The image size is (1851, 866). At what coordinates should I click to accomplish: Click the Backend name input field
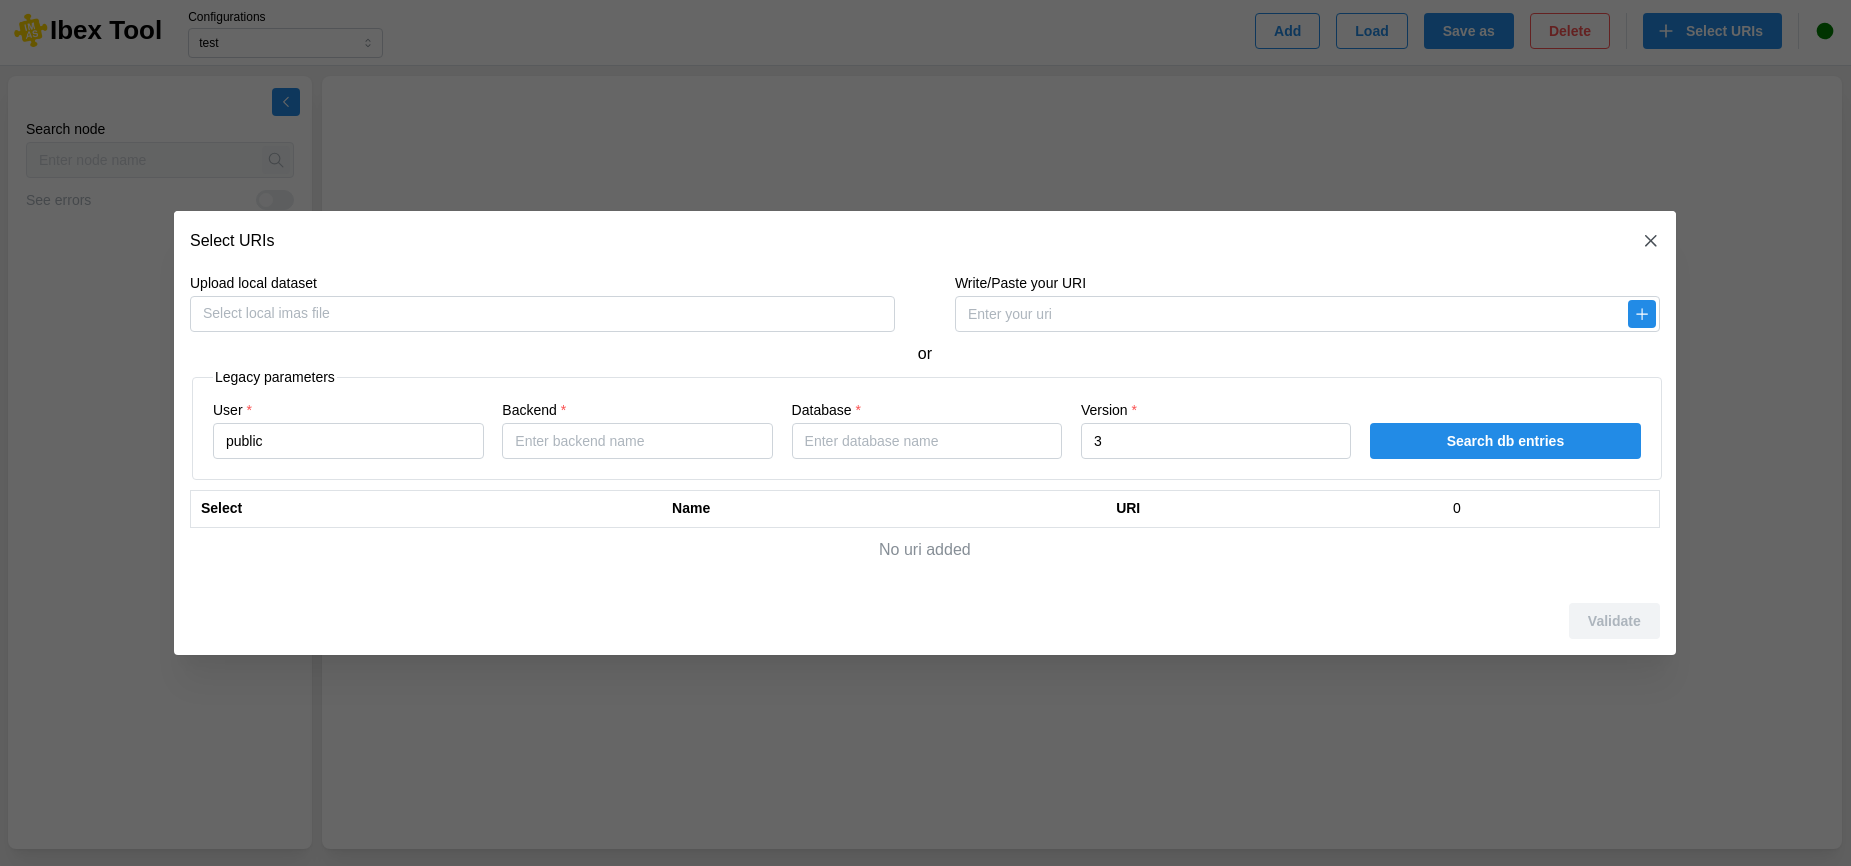[637, 441]
